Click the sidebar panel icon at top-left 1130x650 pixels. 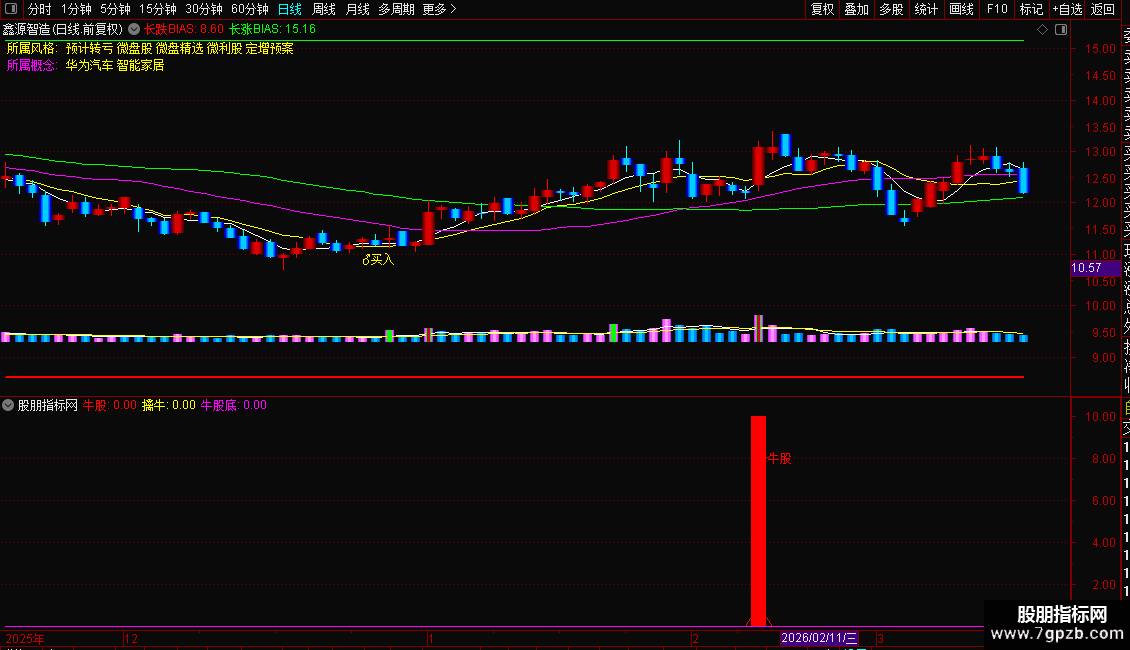coord(11,9)
